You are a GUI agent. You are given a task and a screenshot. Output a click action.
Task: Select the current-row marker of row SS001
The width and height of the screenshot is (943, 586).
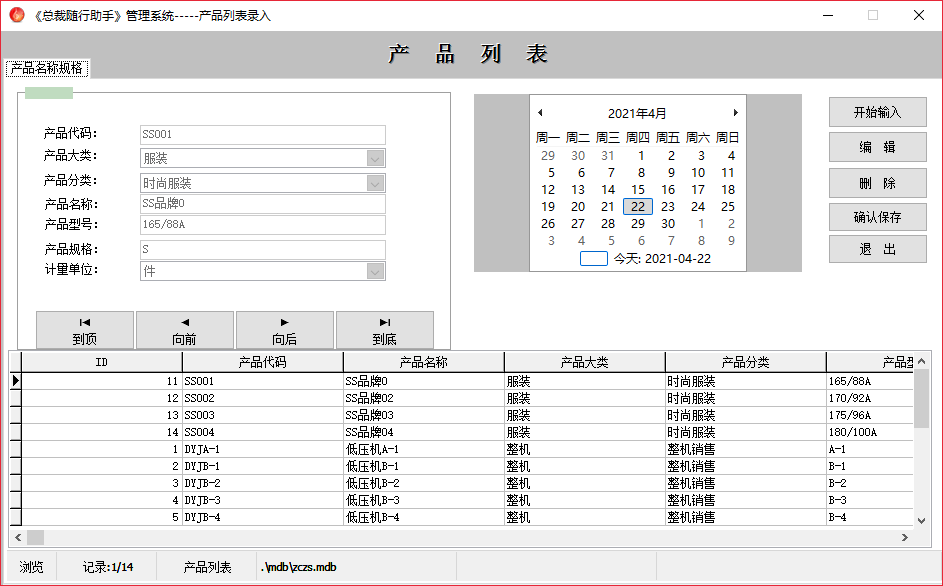point(16,381)
